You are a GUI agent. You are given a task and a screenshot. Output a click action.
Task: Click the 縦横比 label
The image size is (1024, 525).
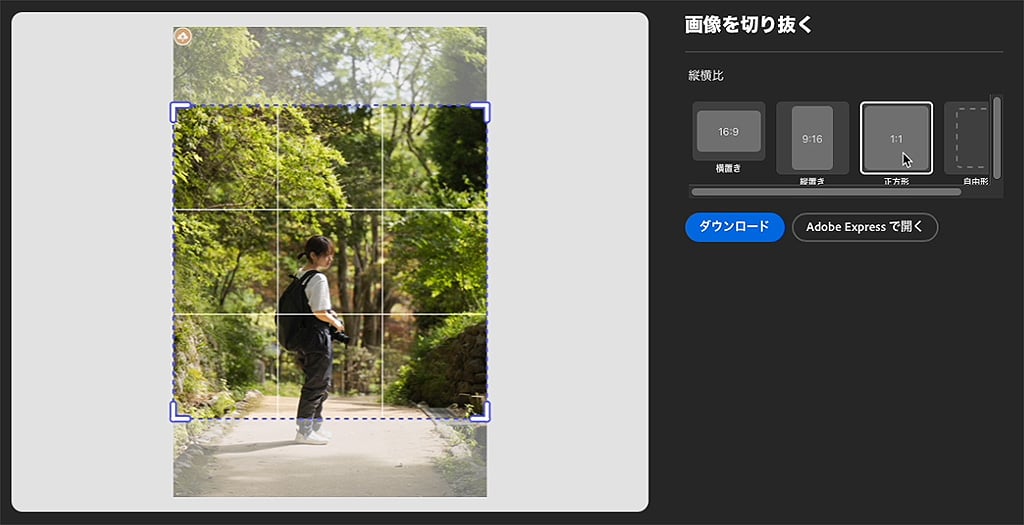[x=706, y=76]
